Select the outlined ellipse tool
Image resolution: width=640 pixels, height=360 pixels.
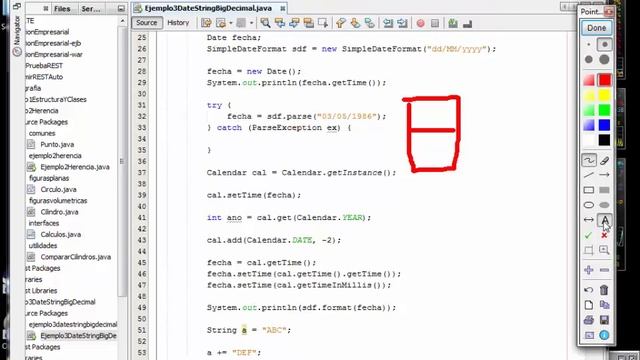pyautogui.click(x=589, y=205)
